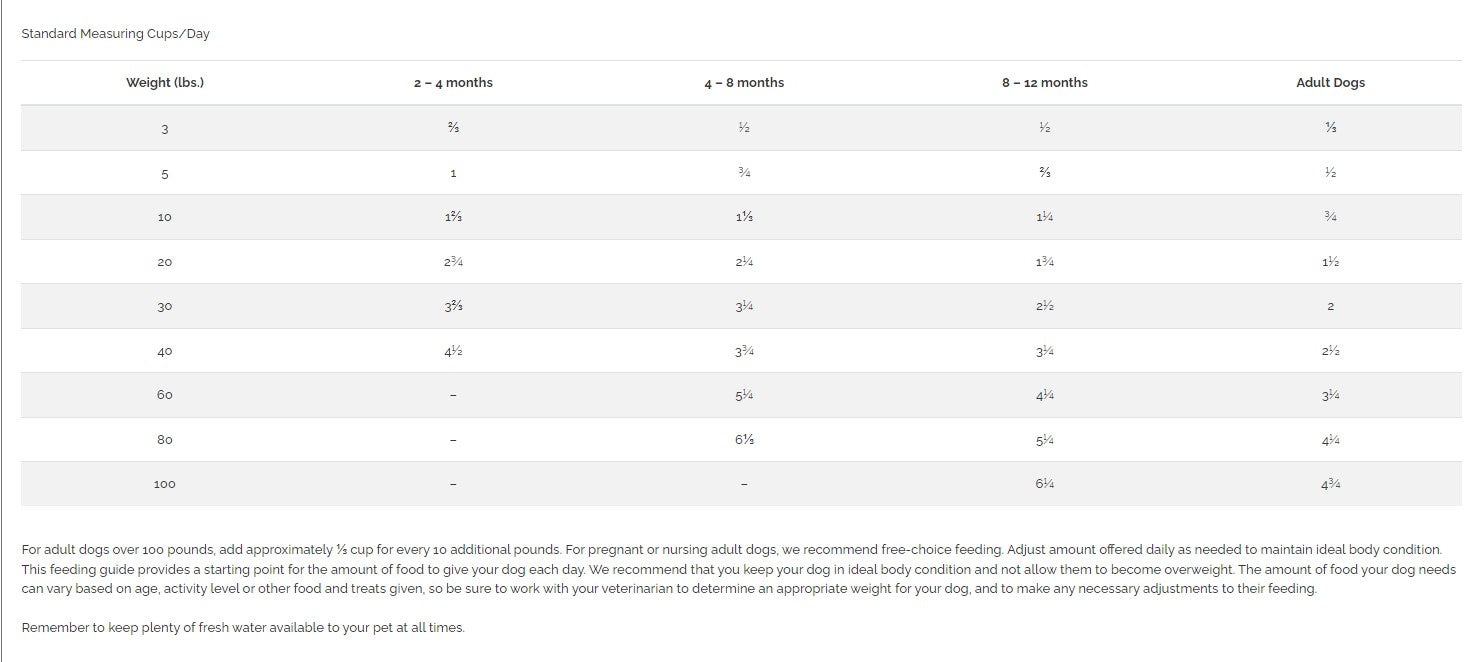Click the 'Weight (lbs.)' column header

pyautogui.click(x=165, y=83)
